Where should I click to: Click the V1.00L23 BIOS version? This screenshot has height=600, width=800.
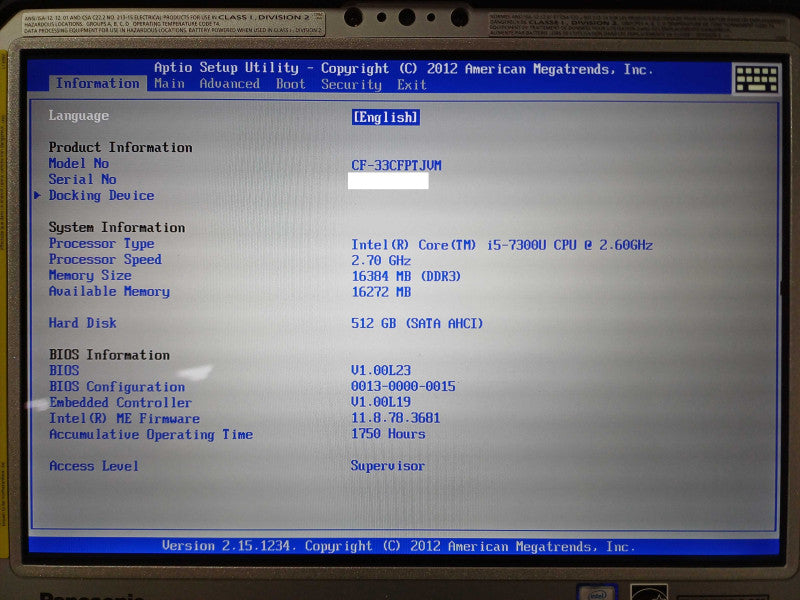click(381, 370)
